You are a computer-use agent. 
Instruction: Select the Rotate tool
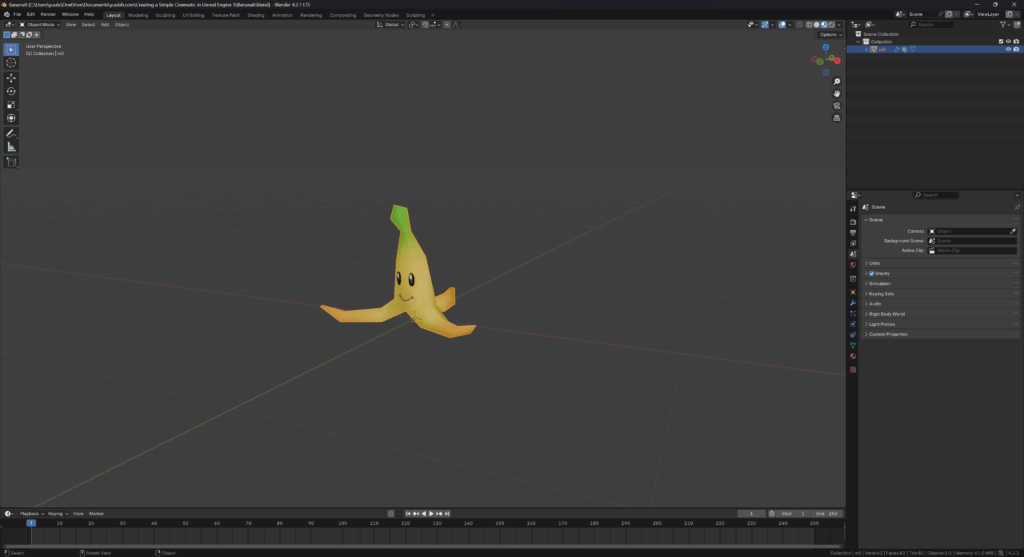pyautogui.click(x=11, y=91)
